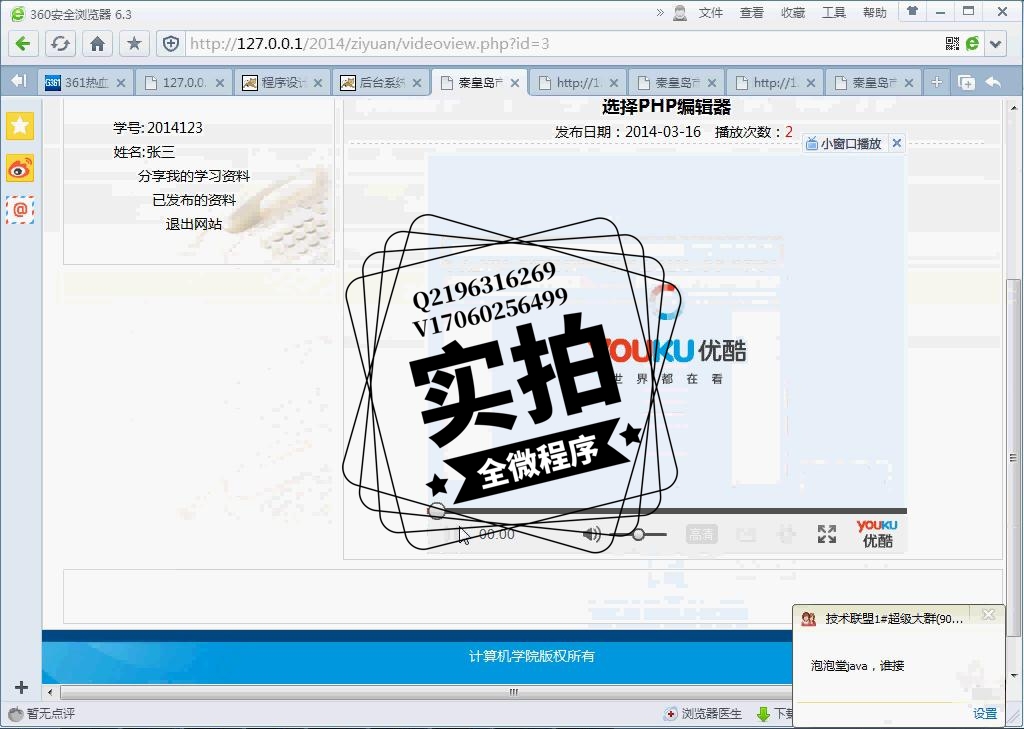Open the shield security icon by address bar
This screenshot has height=729, width=1024.
170,44
